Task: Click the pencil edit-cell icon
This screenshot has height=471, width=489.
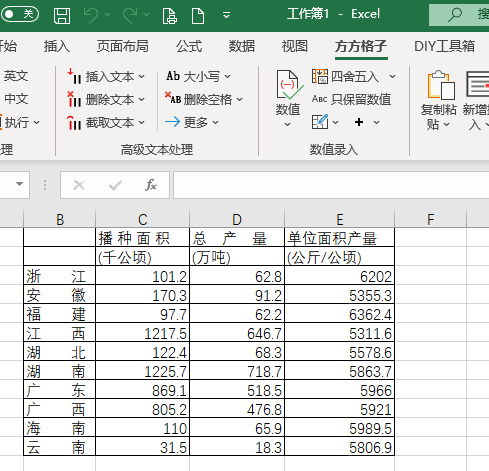Action: [320, 122]
